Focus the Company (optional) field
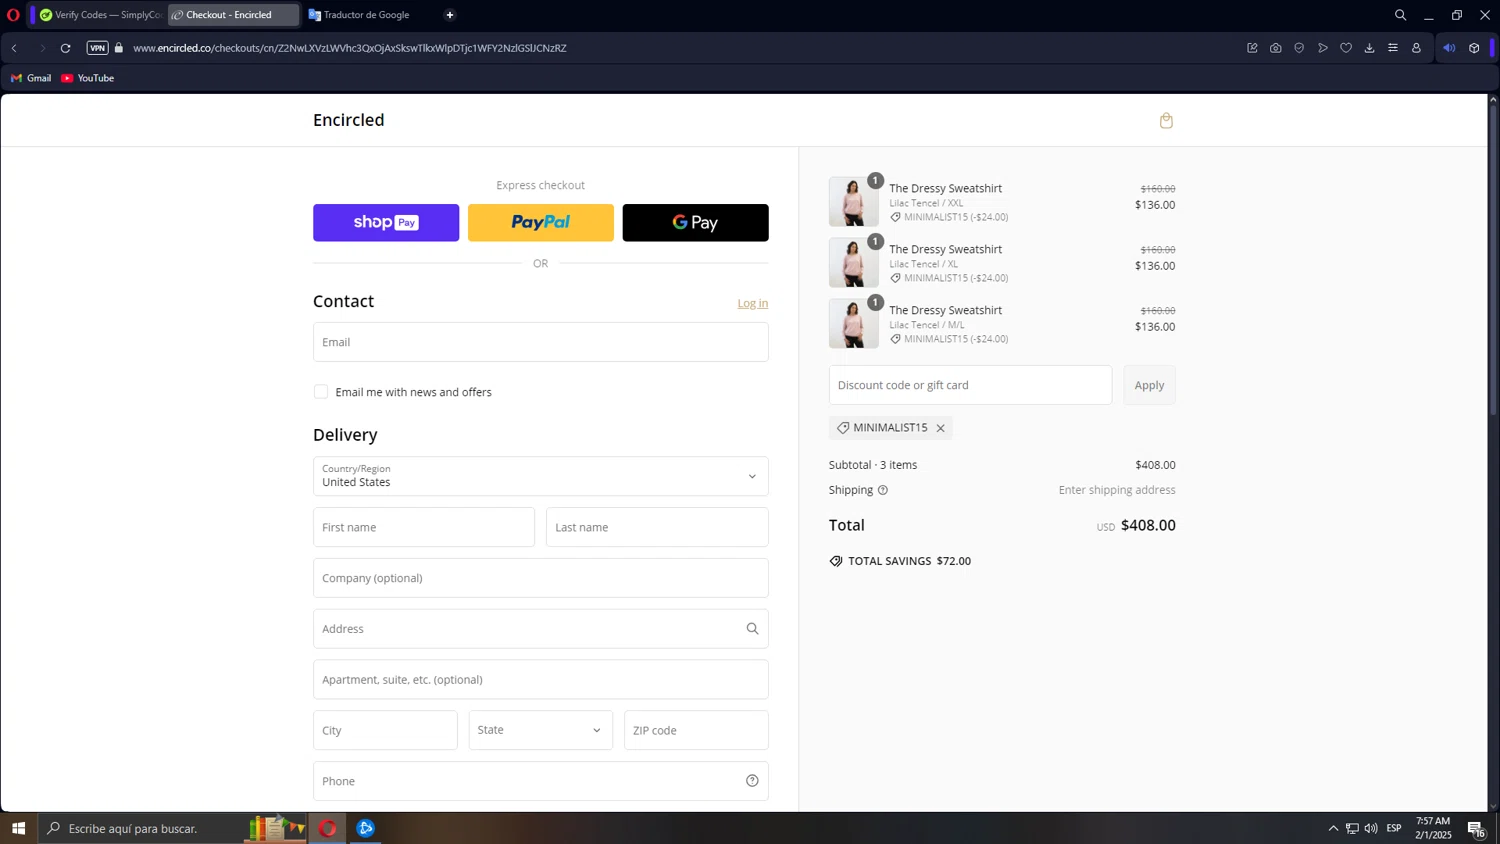 [x=541, y=578]
